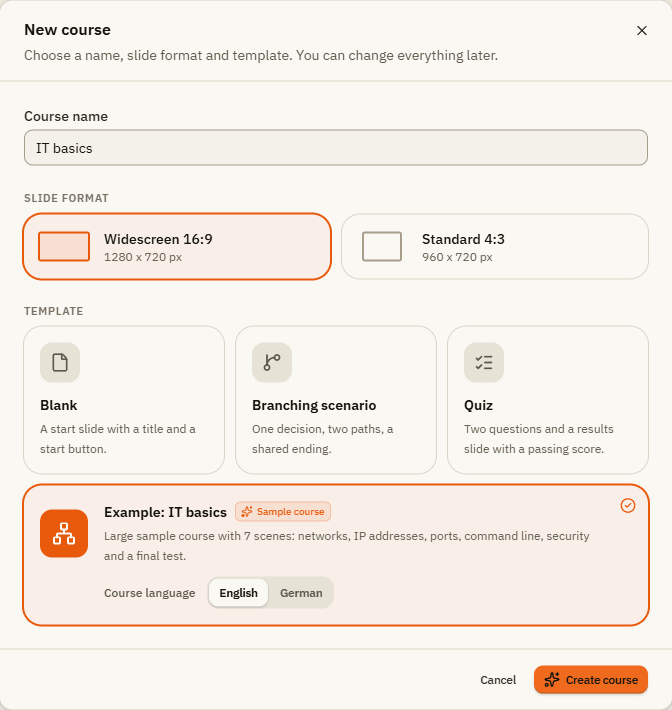Click the Cancel button
672x710 pixels.
point(498,680)
